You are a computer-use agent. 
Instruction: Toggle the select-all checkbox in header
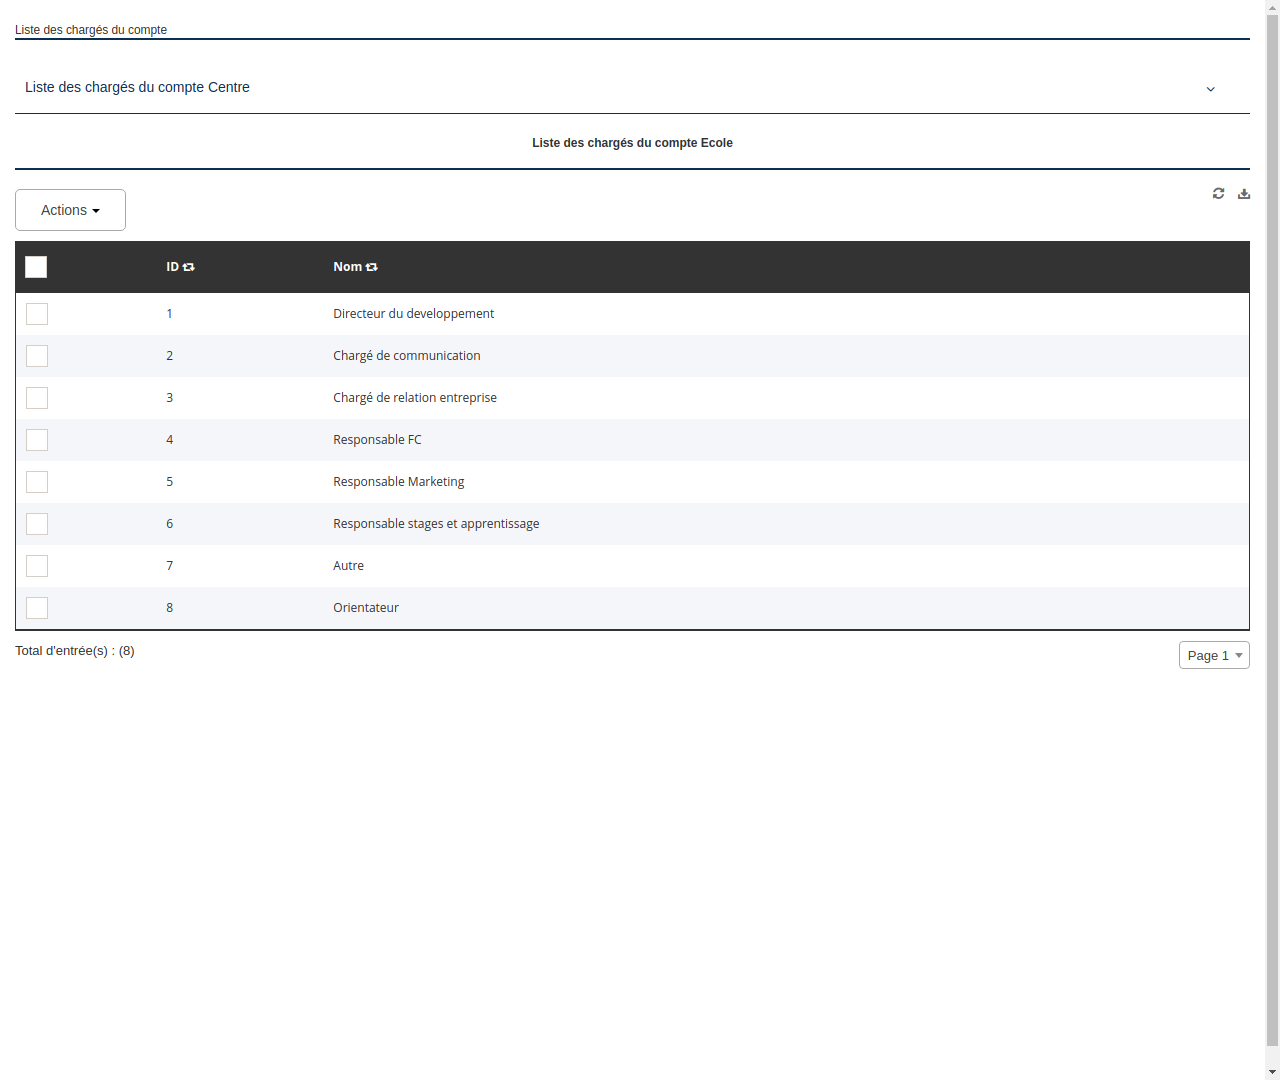click(36, 267)
